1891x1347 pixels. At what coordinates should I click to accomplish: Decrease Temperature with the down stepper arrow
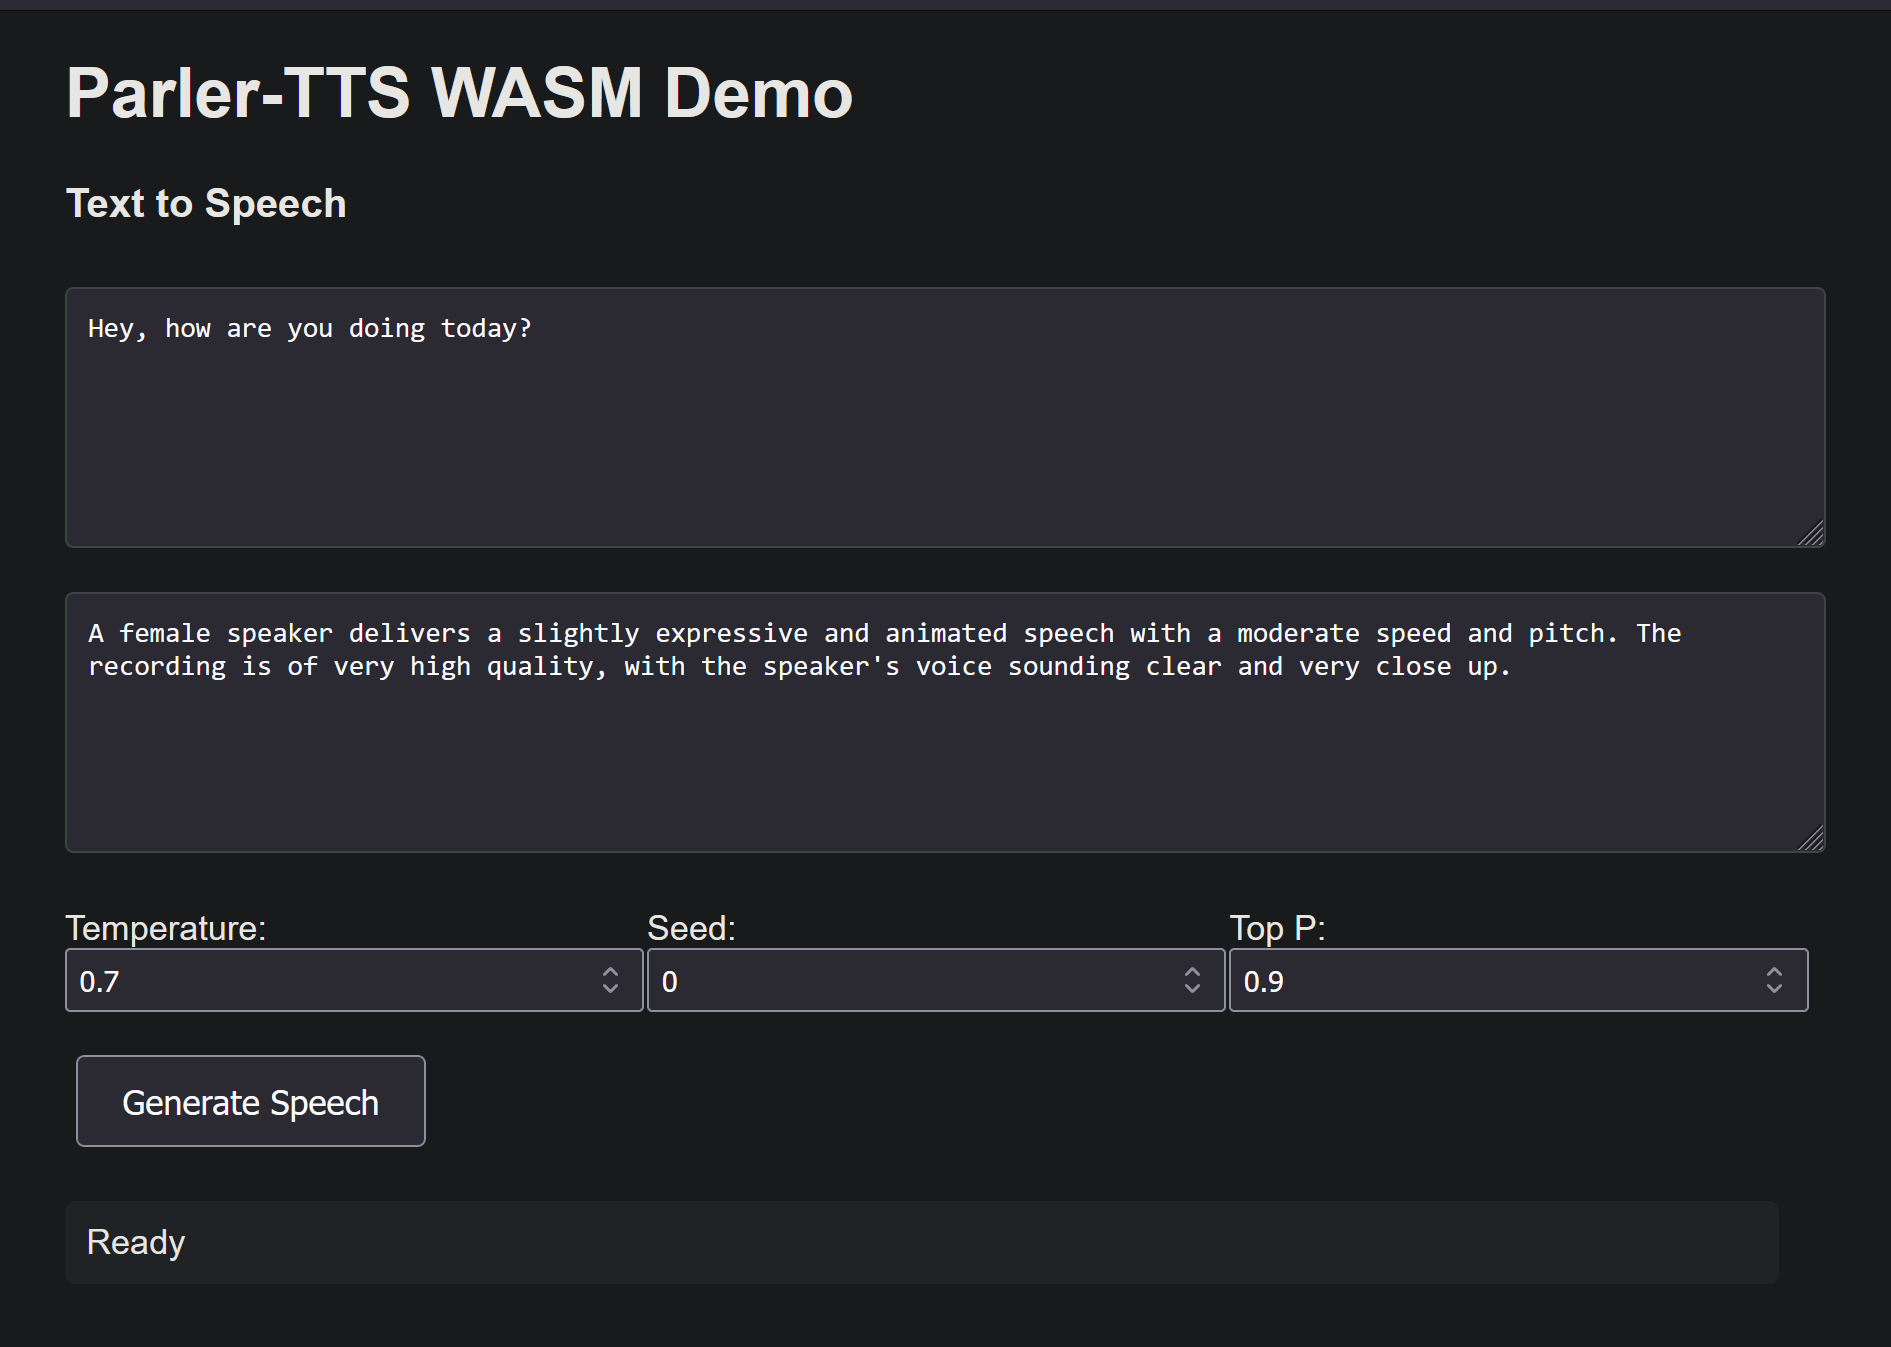610,989
